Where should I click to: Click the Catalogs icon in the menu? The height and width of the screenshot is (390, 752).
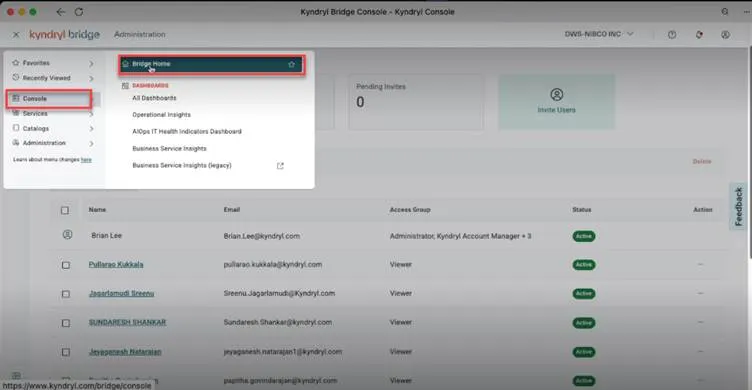click(x=16, y=128)
